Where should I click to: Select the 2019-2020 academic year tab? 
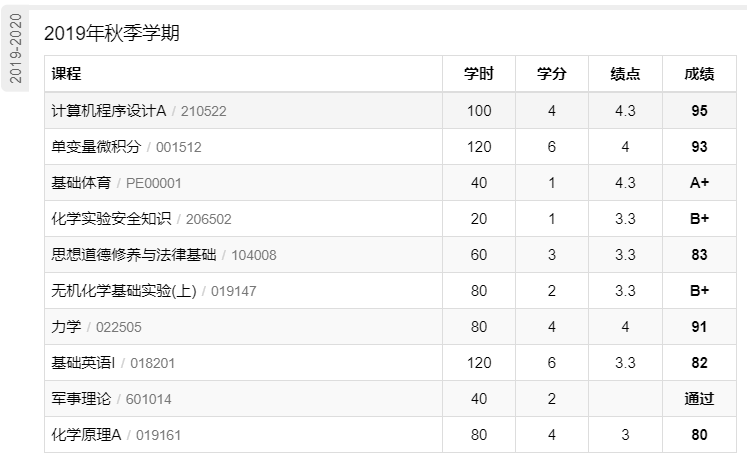click(x=15, y=49)
